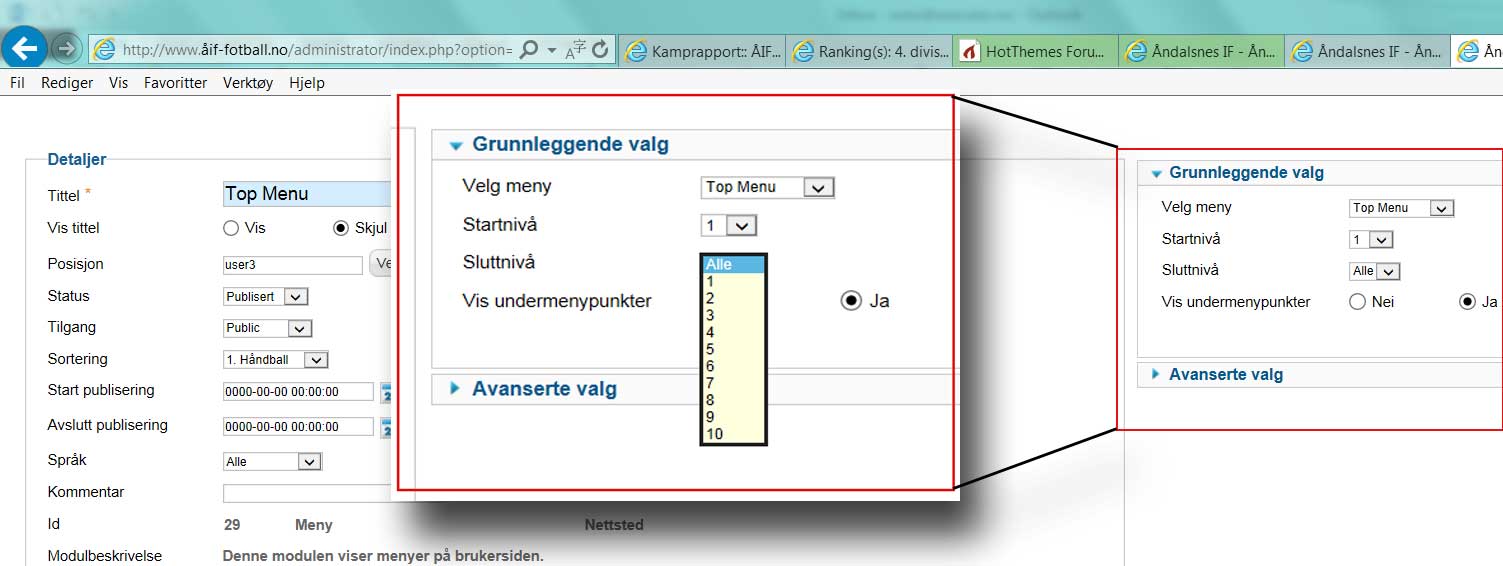1503x566 pixels.
Task: Open the address bar autocomplete dropdown arrow
Action: [x=552, y=49]
